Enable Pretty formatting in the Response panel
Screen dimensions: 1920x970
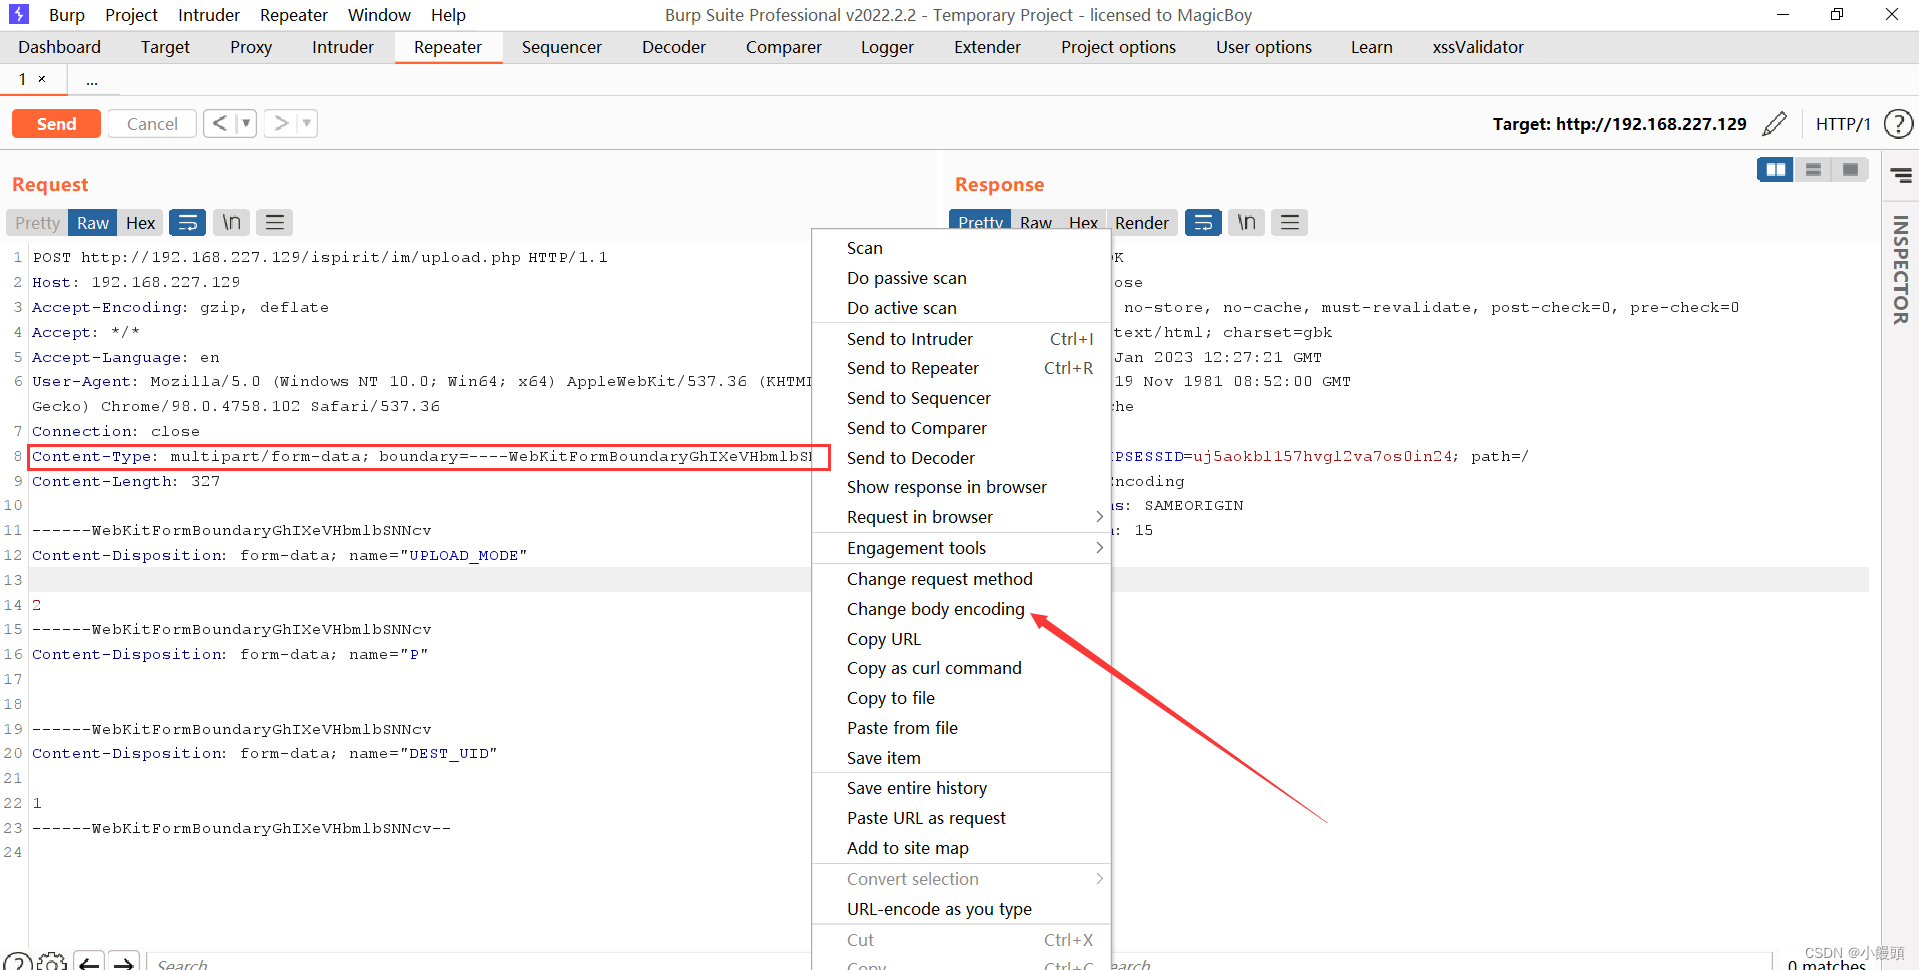pyautogui.click(x=979, y=222)
